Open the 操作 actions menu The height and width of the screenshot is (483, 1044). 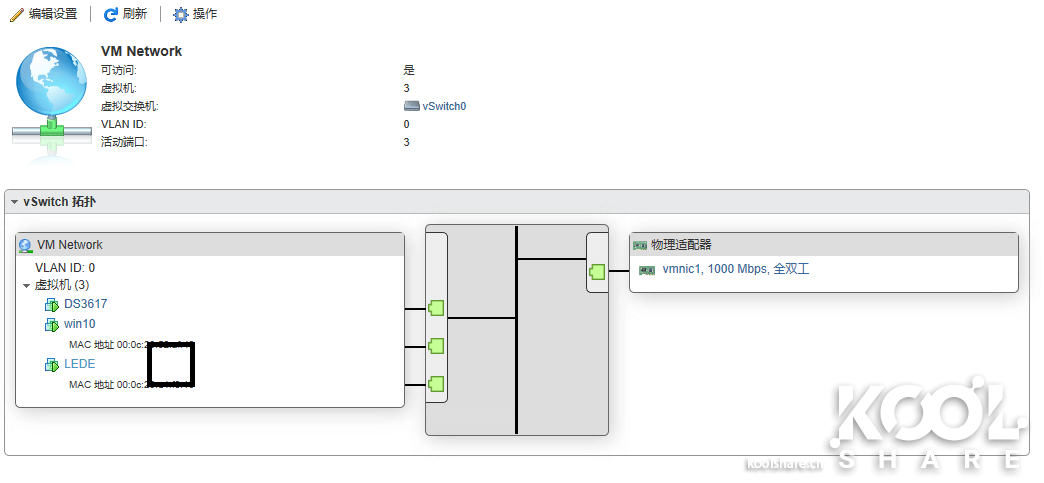click(x=204, y=15)
